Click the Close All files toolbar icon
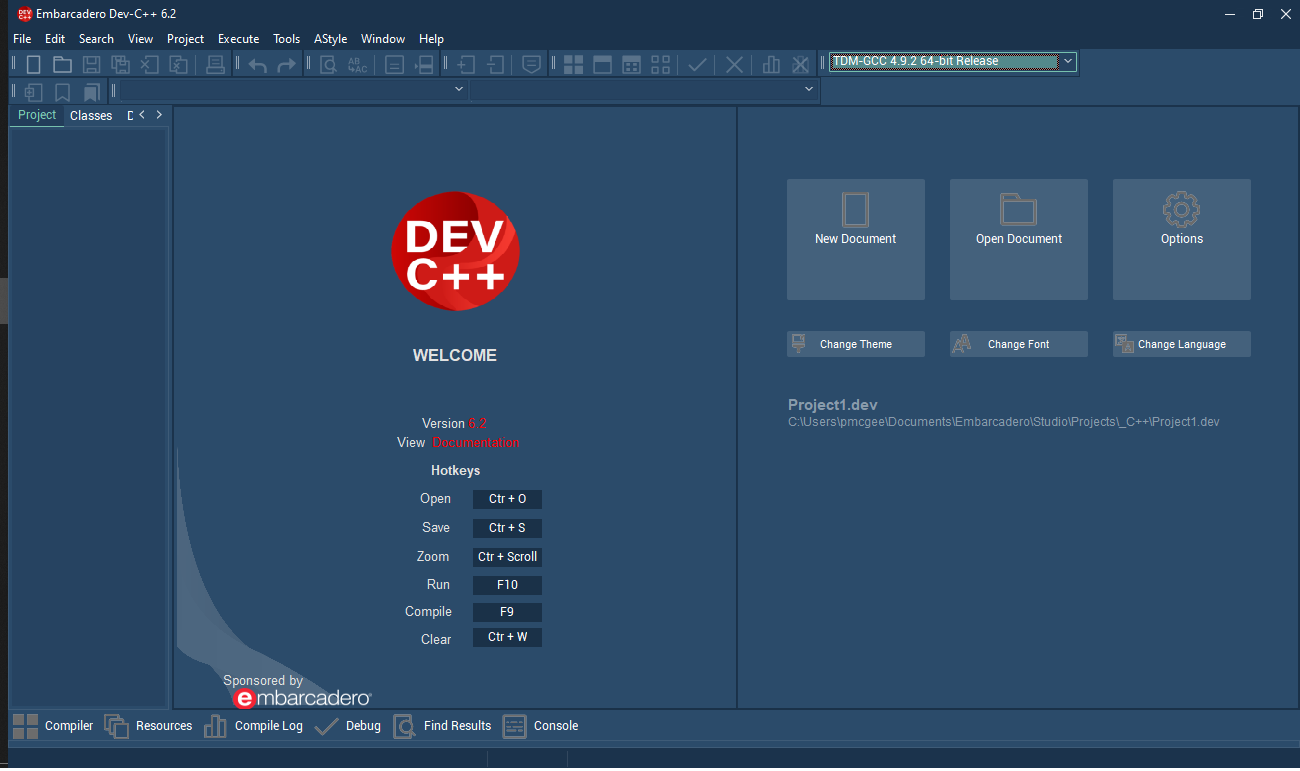The width and height of the screenshot is (1300, 771). coord(178,65)
